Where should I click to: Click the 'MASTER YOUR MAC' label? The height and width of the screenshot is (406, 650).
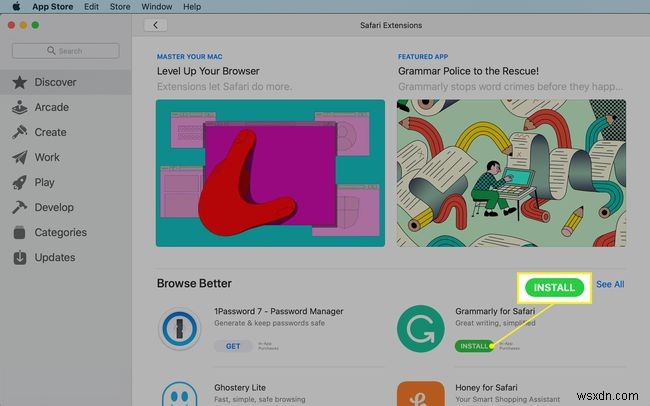pos(189,56)
